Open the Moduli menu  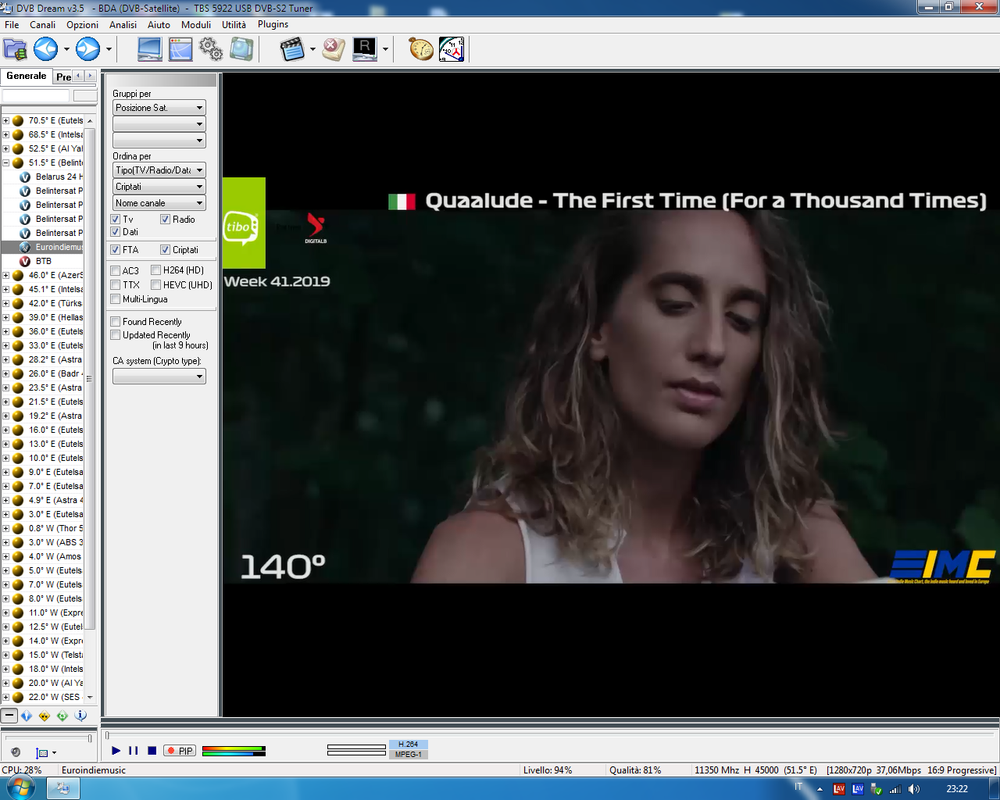[196, 24]
